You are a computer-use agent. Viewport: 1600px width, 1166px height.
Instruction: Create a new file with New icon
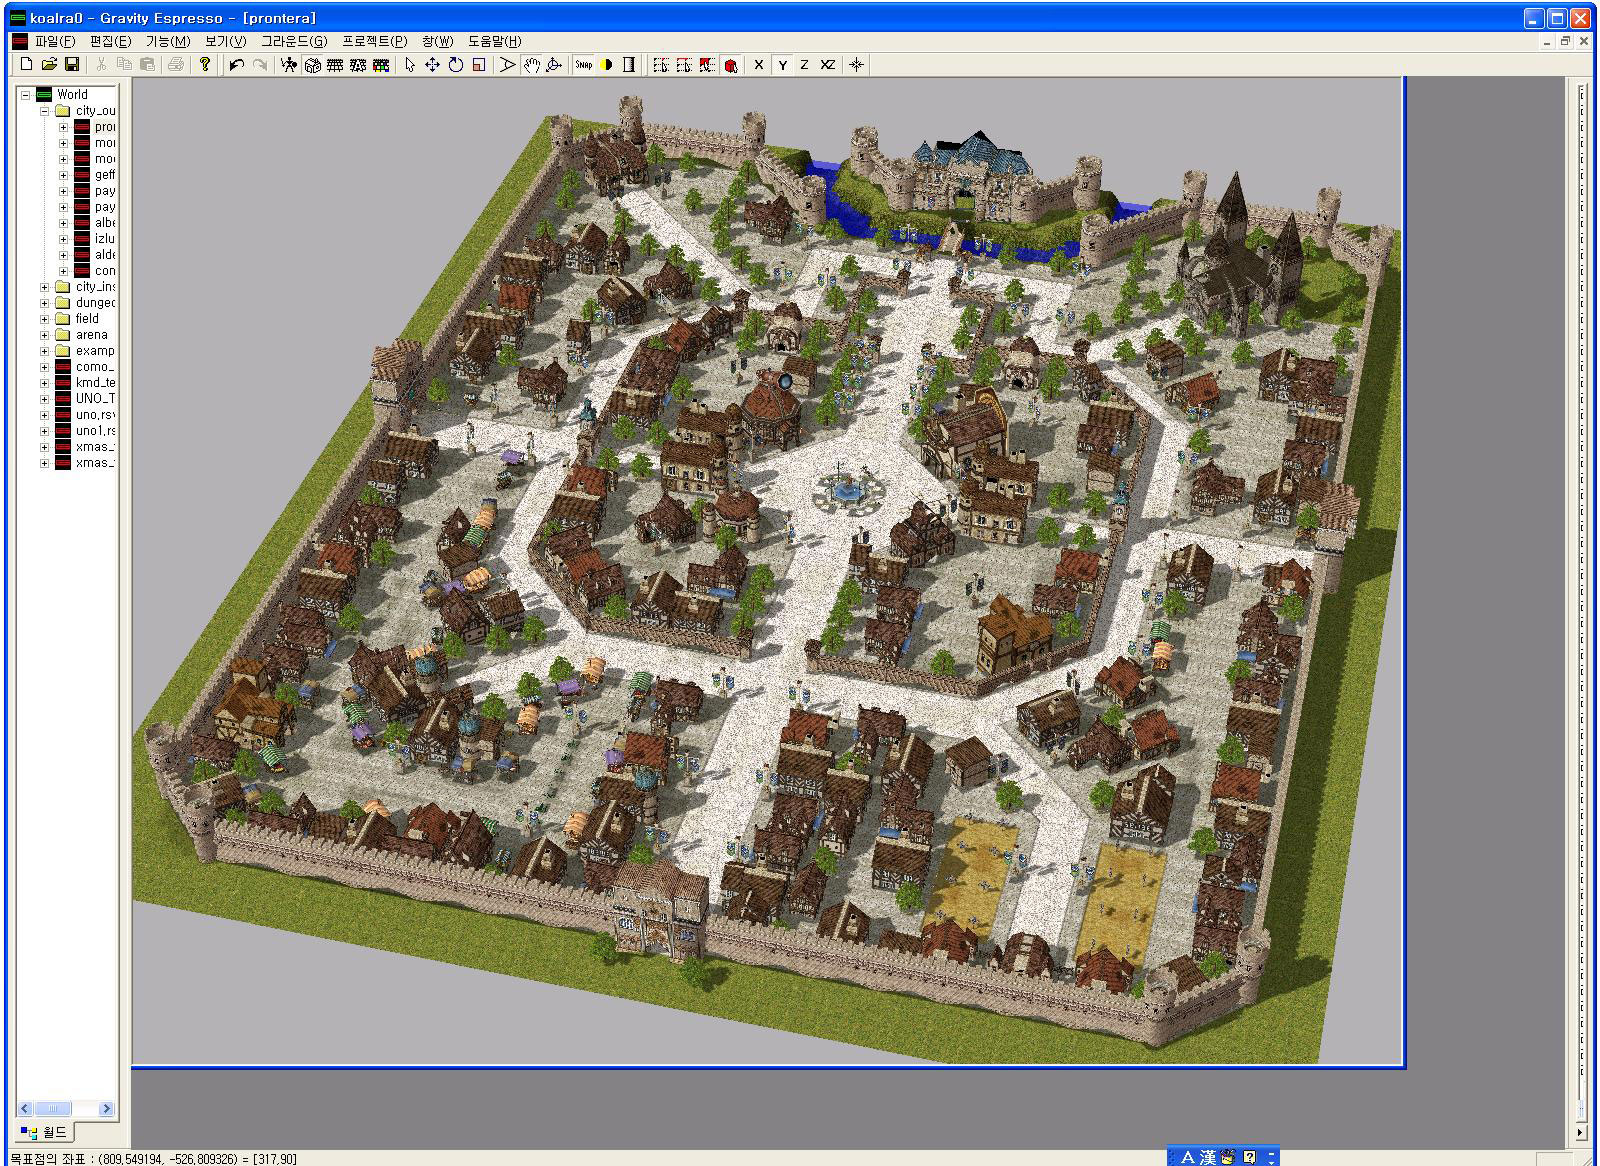tap(26, 64)
